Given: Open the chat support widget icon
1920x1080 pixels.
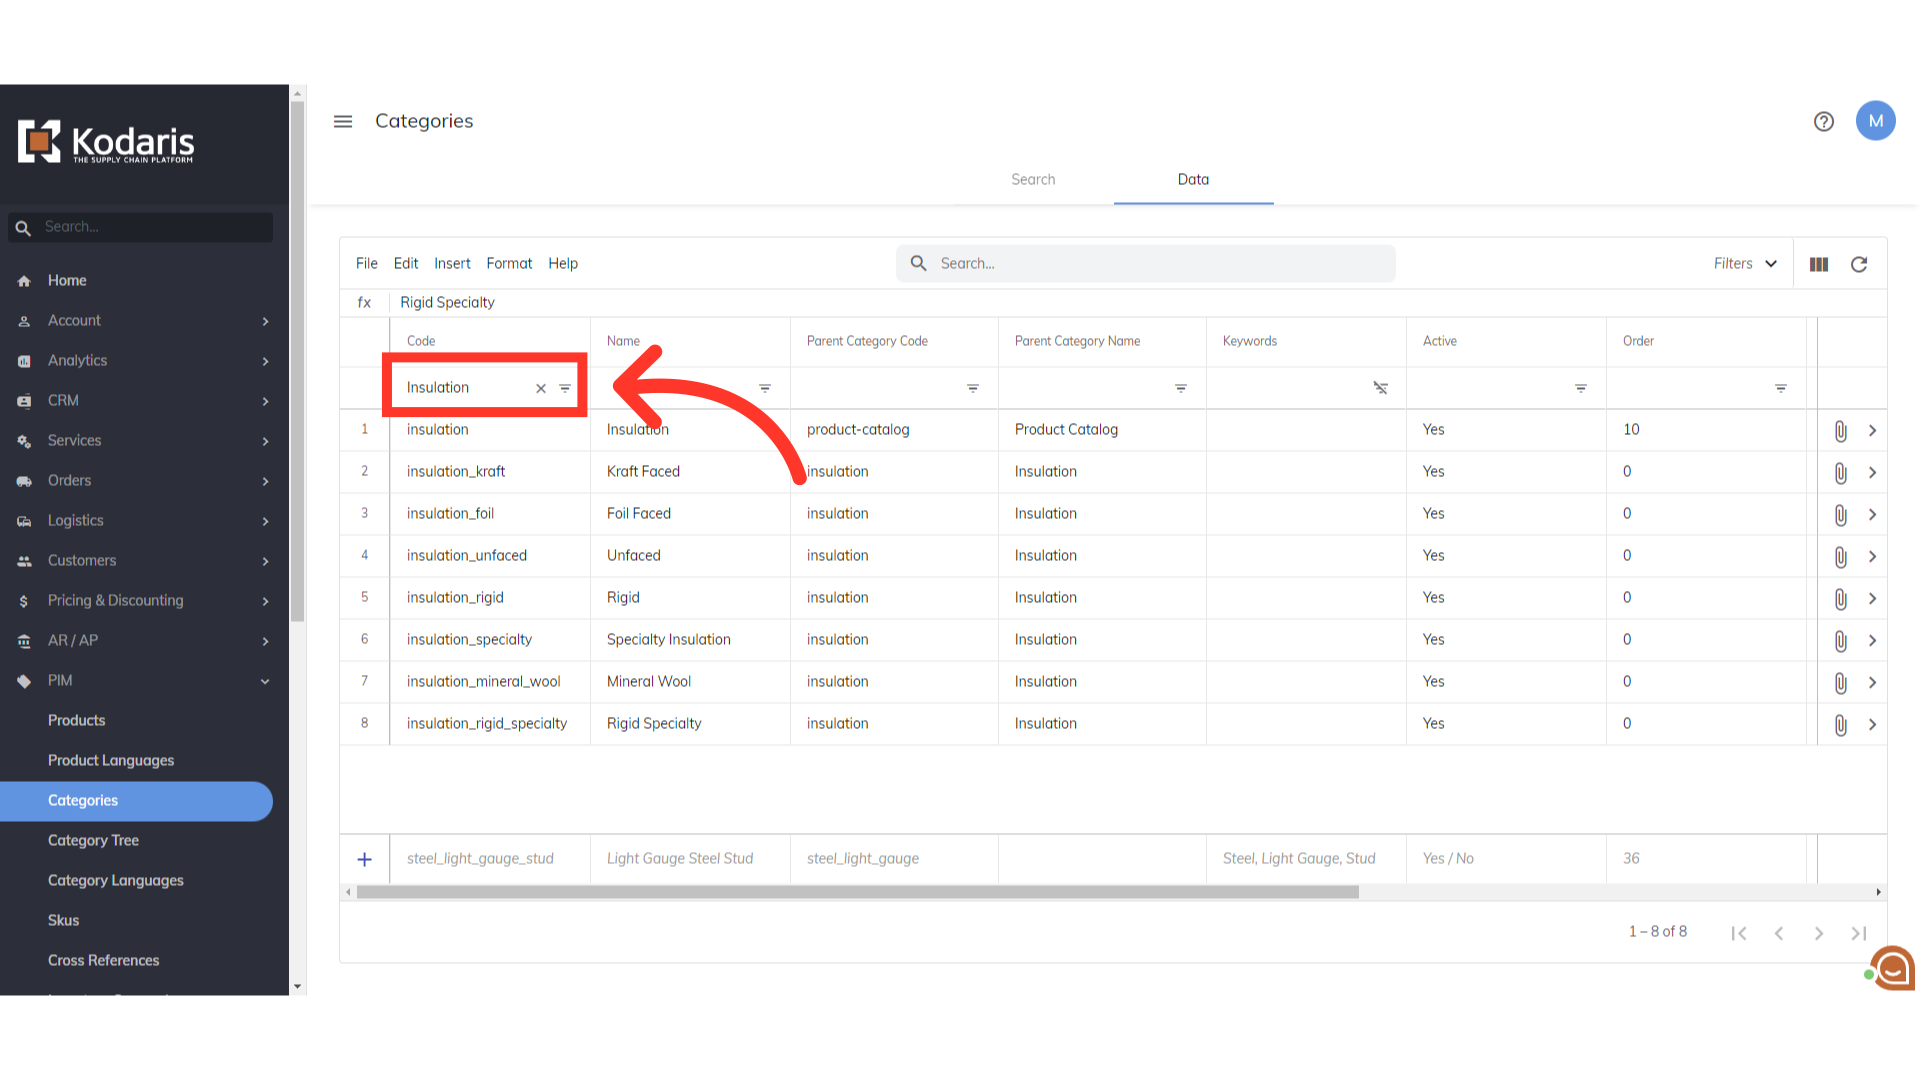Looking at the screenshot, I should pyautogui.click(x=1892, y=968).
